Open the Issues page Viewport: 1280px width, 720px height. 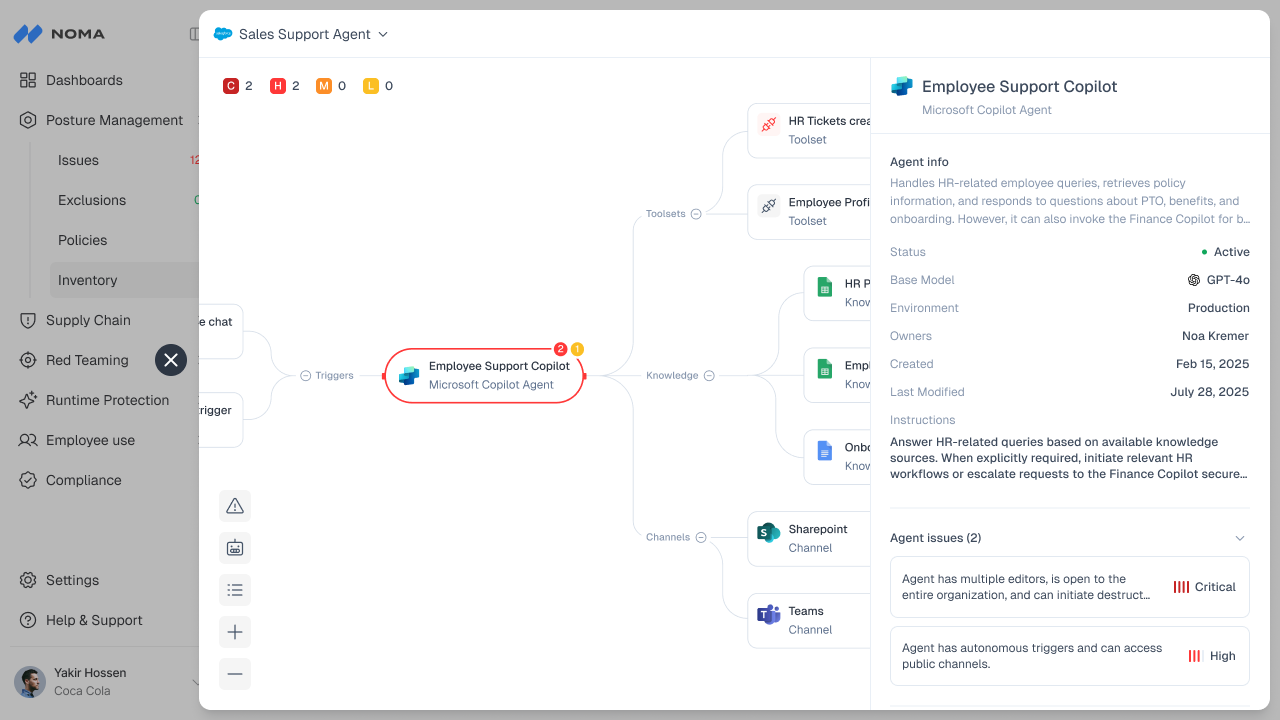tap(78, 160)
